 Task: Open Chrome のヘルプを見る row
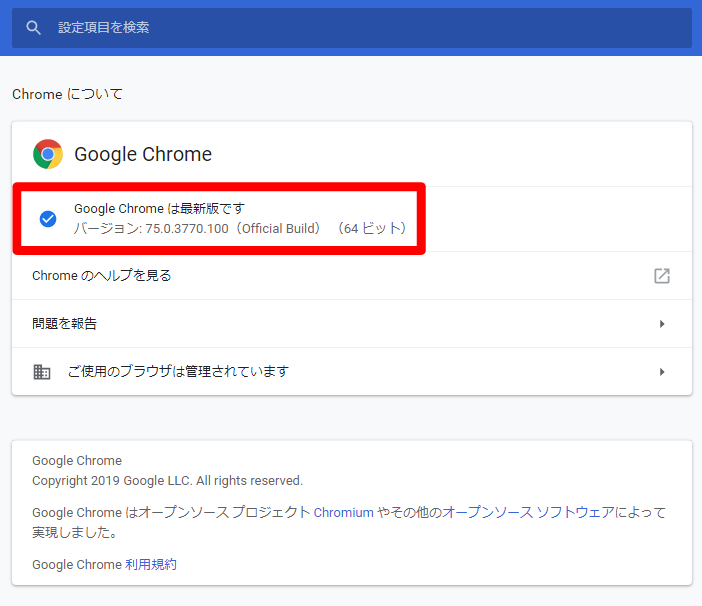pos(352,276)
